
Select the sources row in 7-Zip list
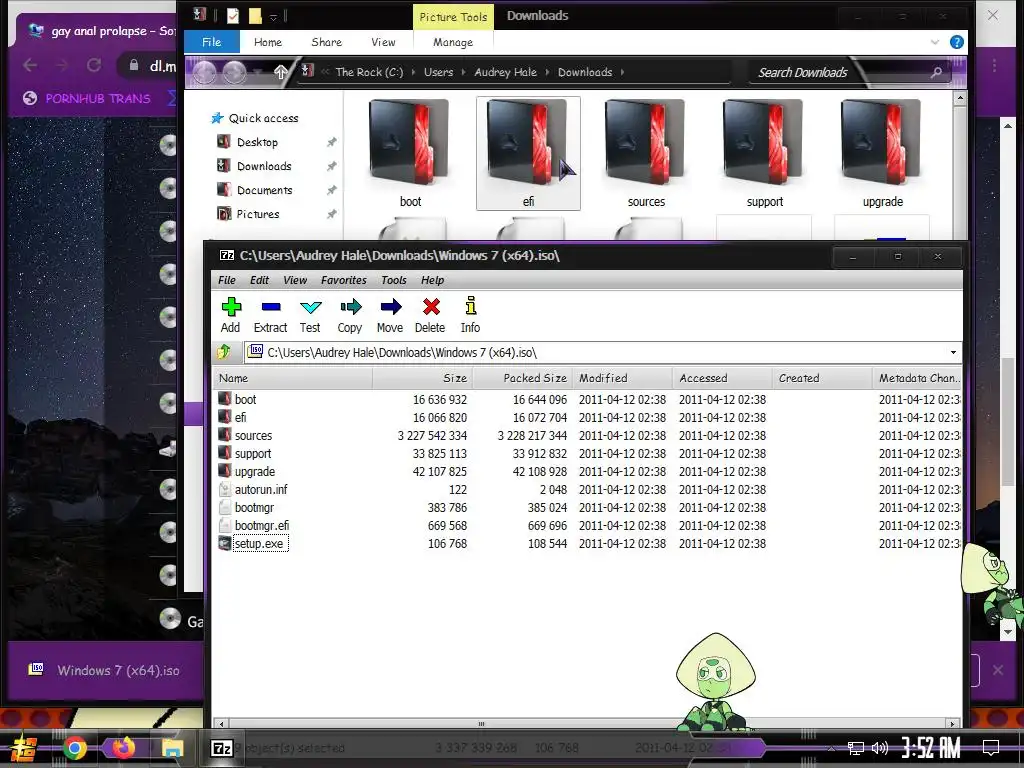point(588,436)
